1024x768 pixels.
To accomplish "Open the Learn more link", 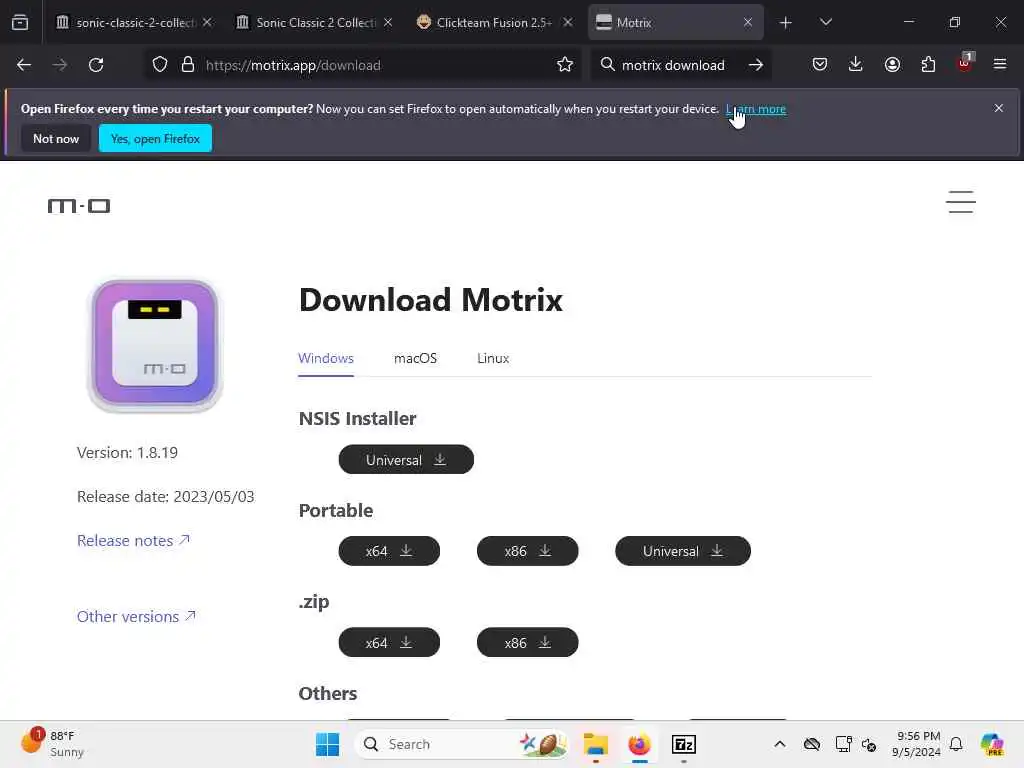I will [756, 109].
